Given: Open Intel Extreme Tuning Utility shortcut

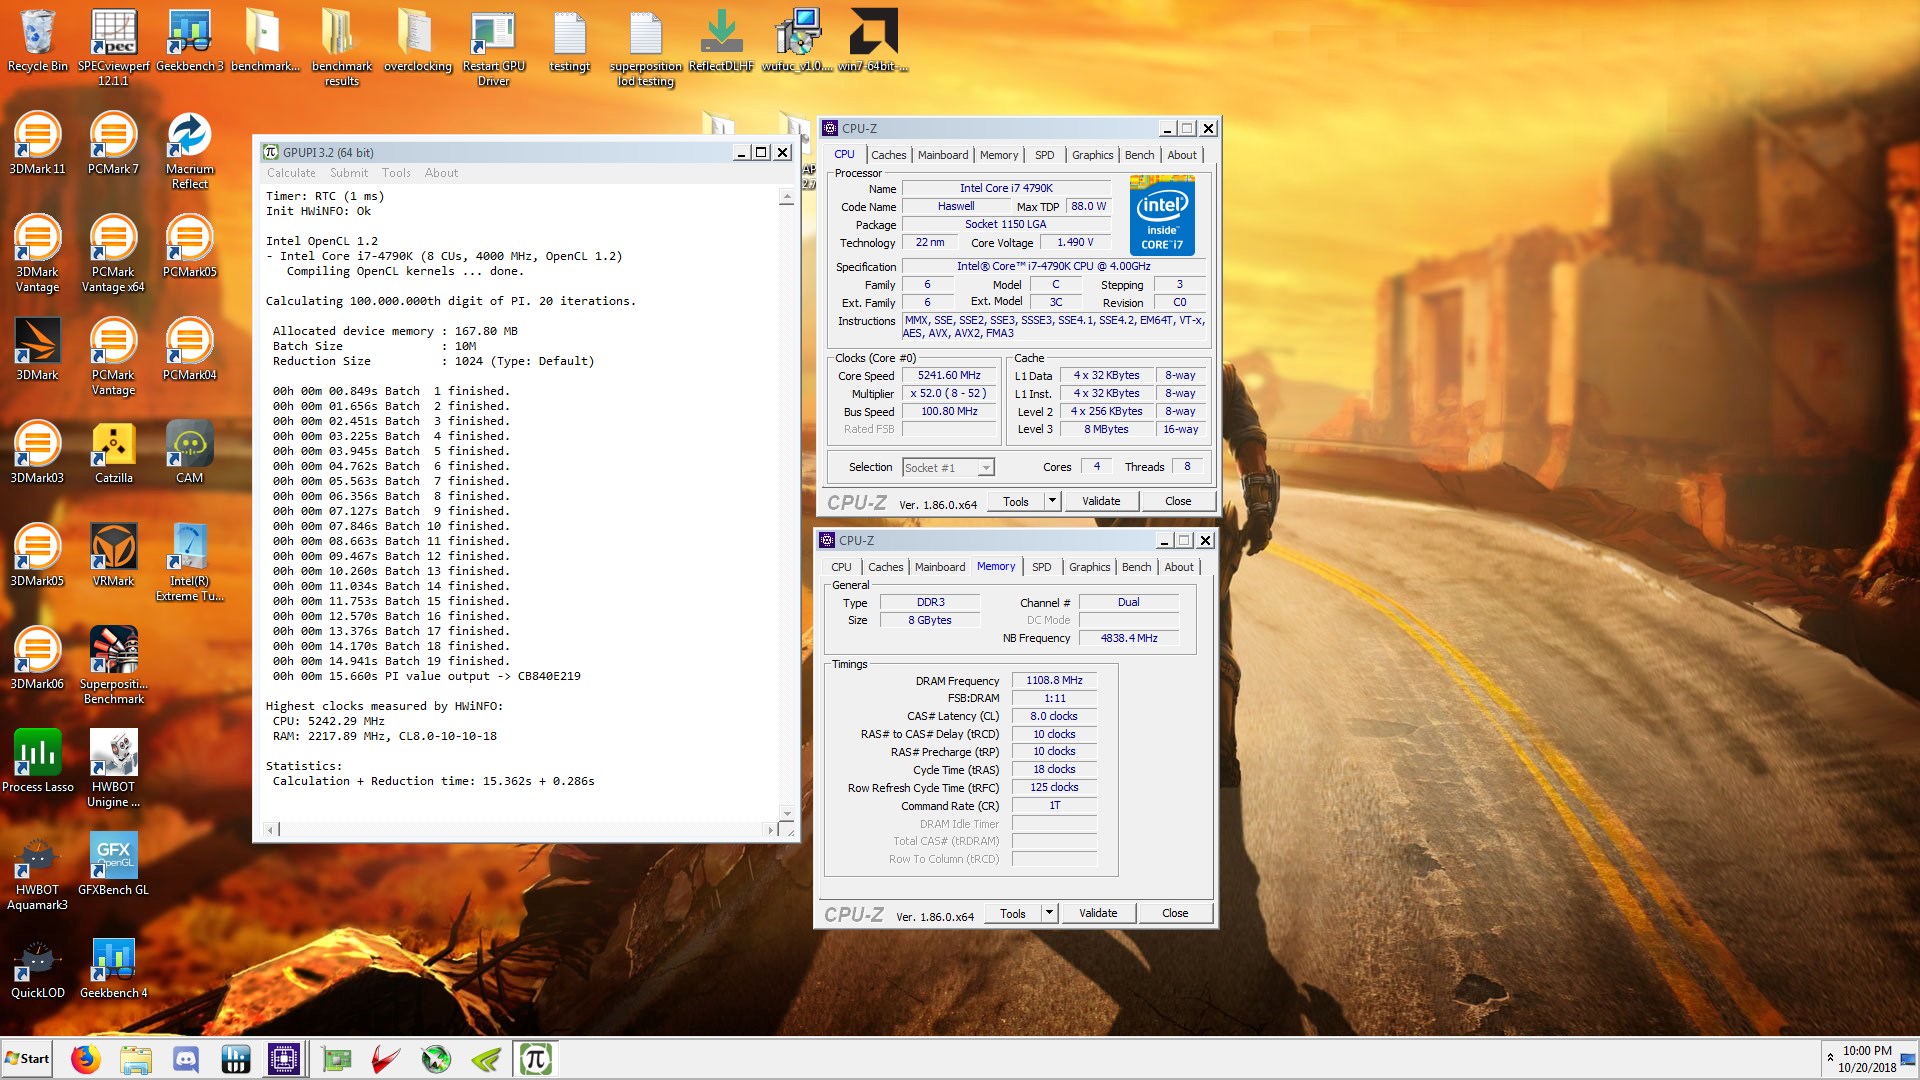Looking at the screenshot, I should (189, 562).
